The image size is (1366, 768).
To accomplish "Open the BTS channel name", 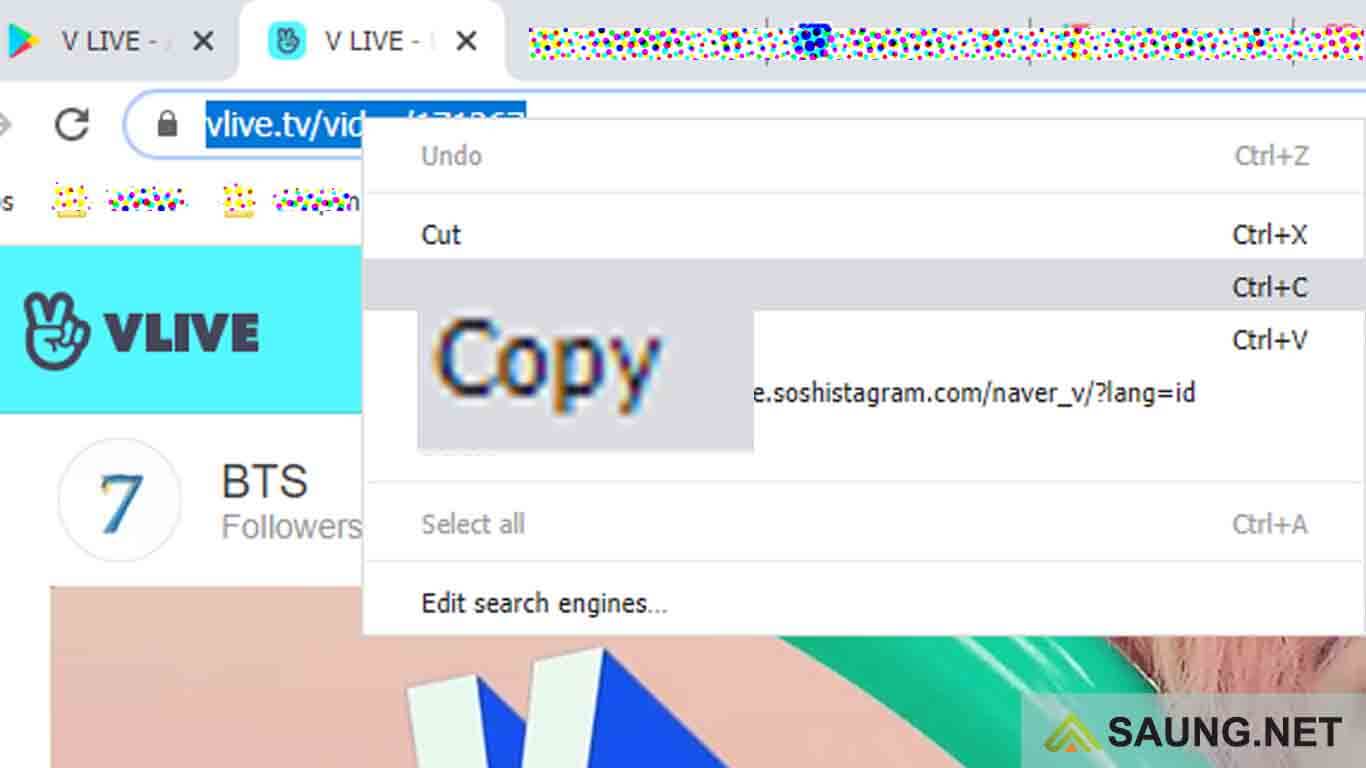I will pos(265,482).
